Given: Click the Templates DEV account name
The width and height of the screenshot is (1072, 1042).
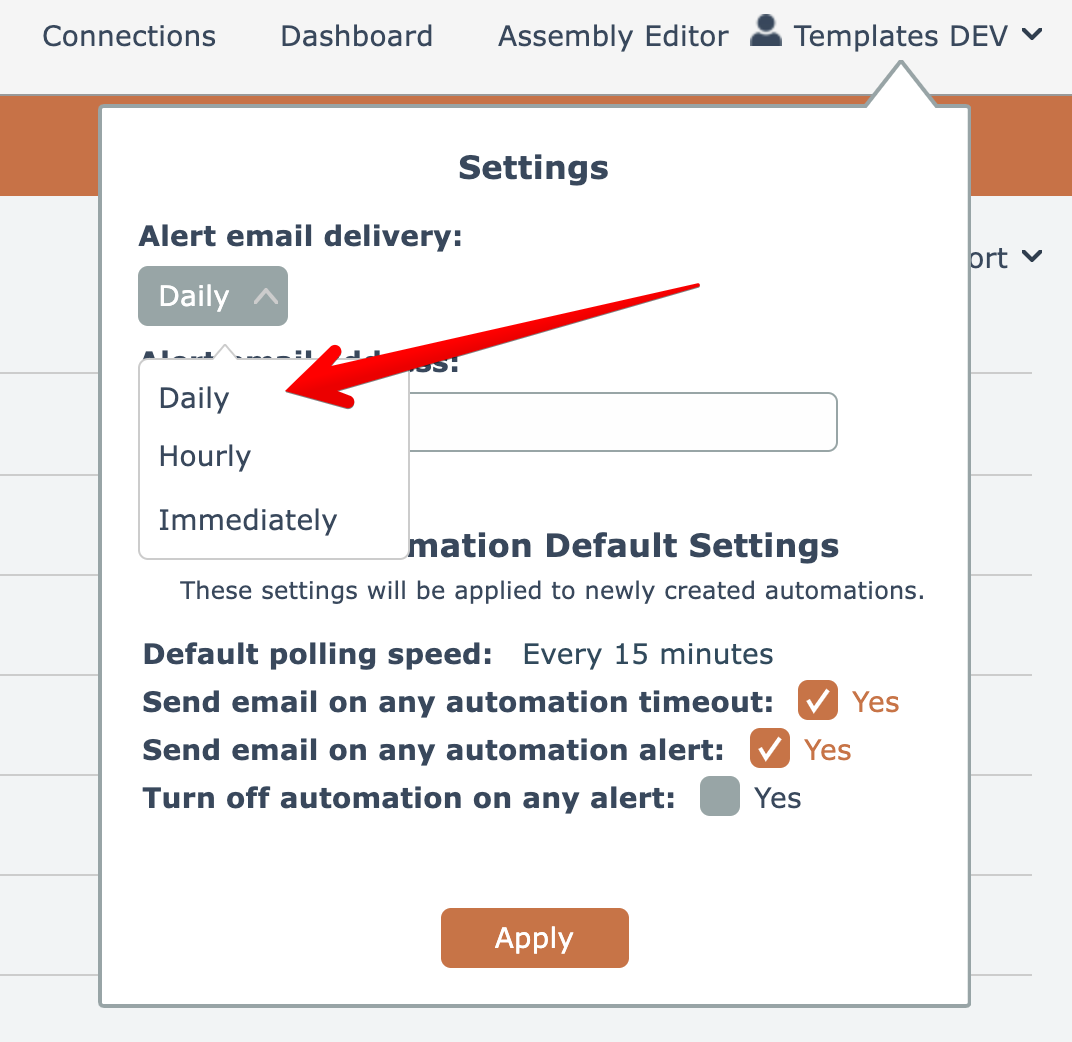Looking at the screenshot, I should click(x=900, y=37).
